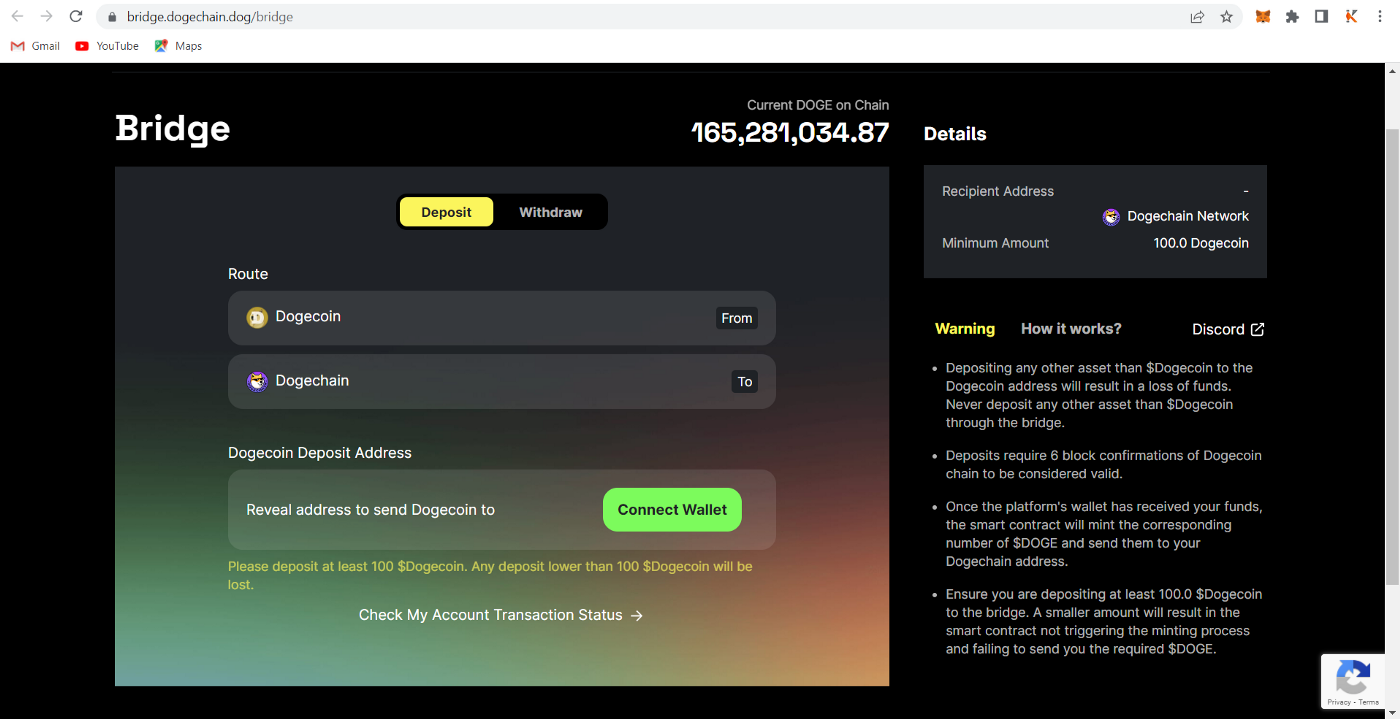Image resolution: width=1400 pixels, height=719 pixels.
Task: Open the YouTube bookmark
Action: 107,46
